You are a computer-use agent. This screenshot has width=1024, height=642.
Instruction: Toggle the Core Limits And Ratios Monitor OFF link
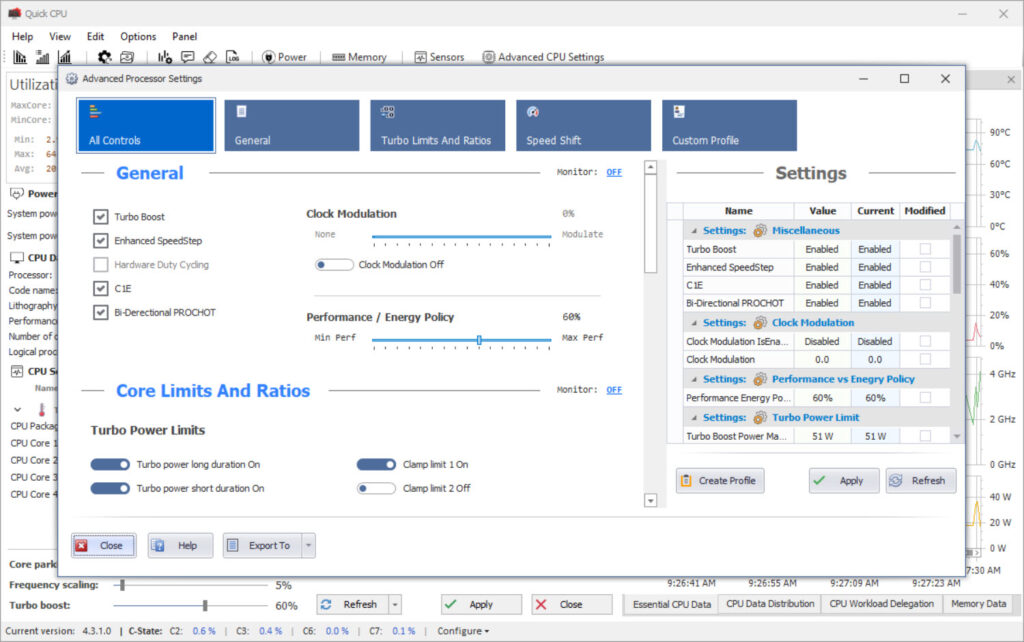click(x=614, y=390)
